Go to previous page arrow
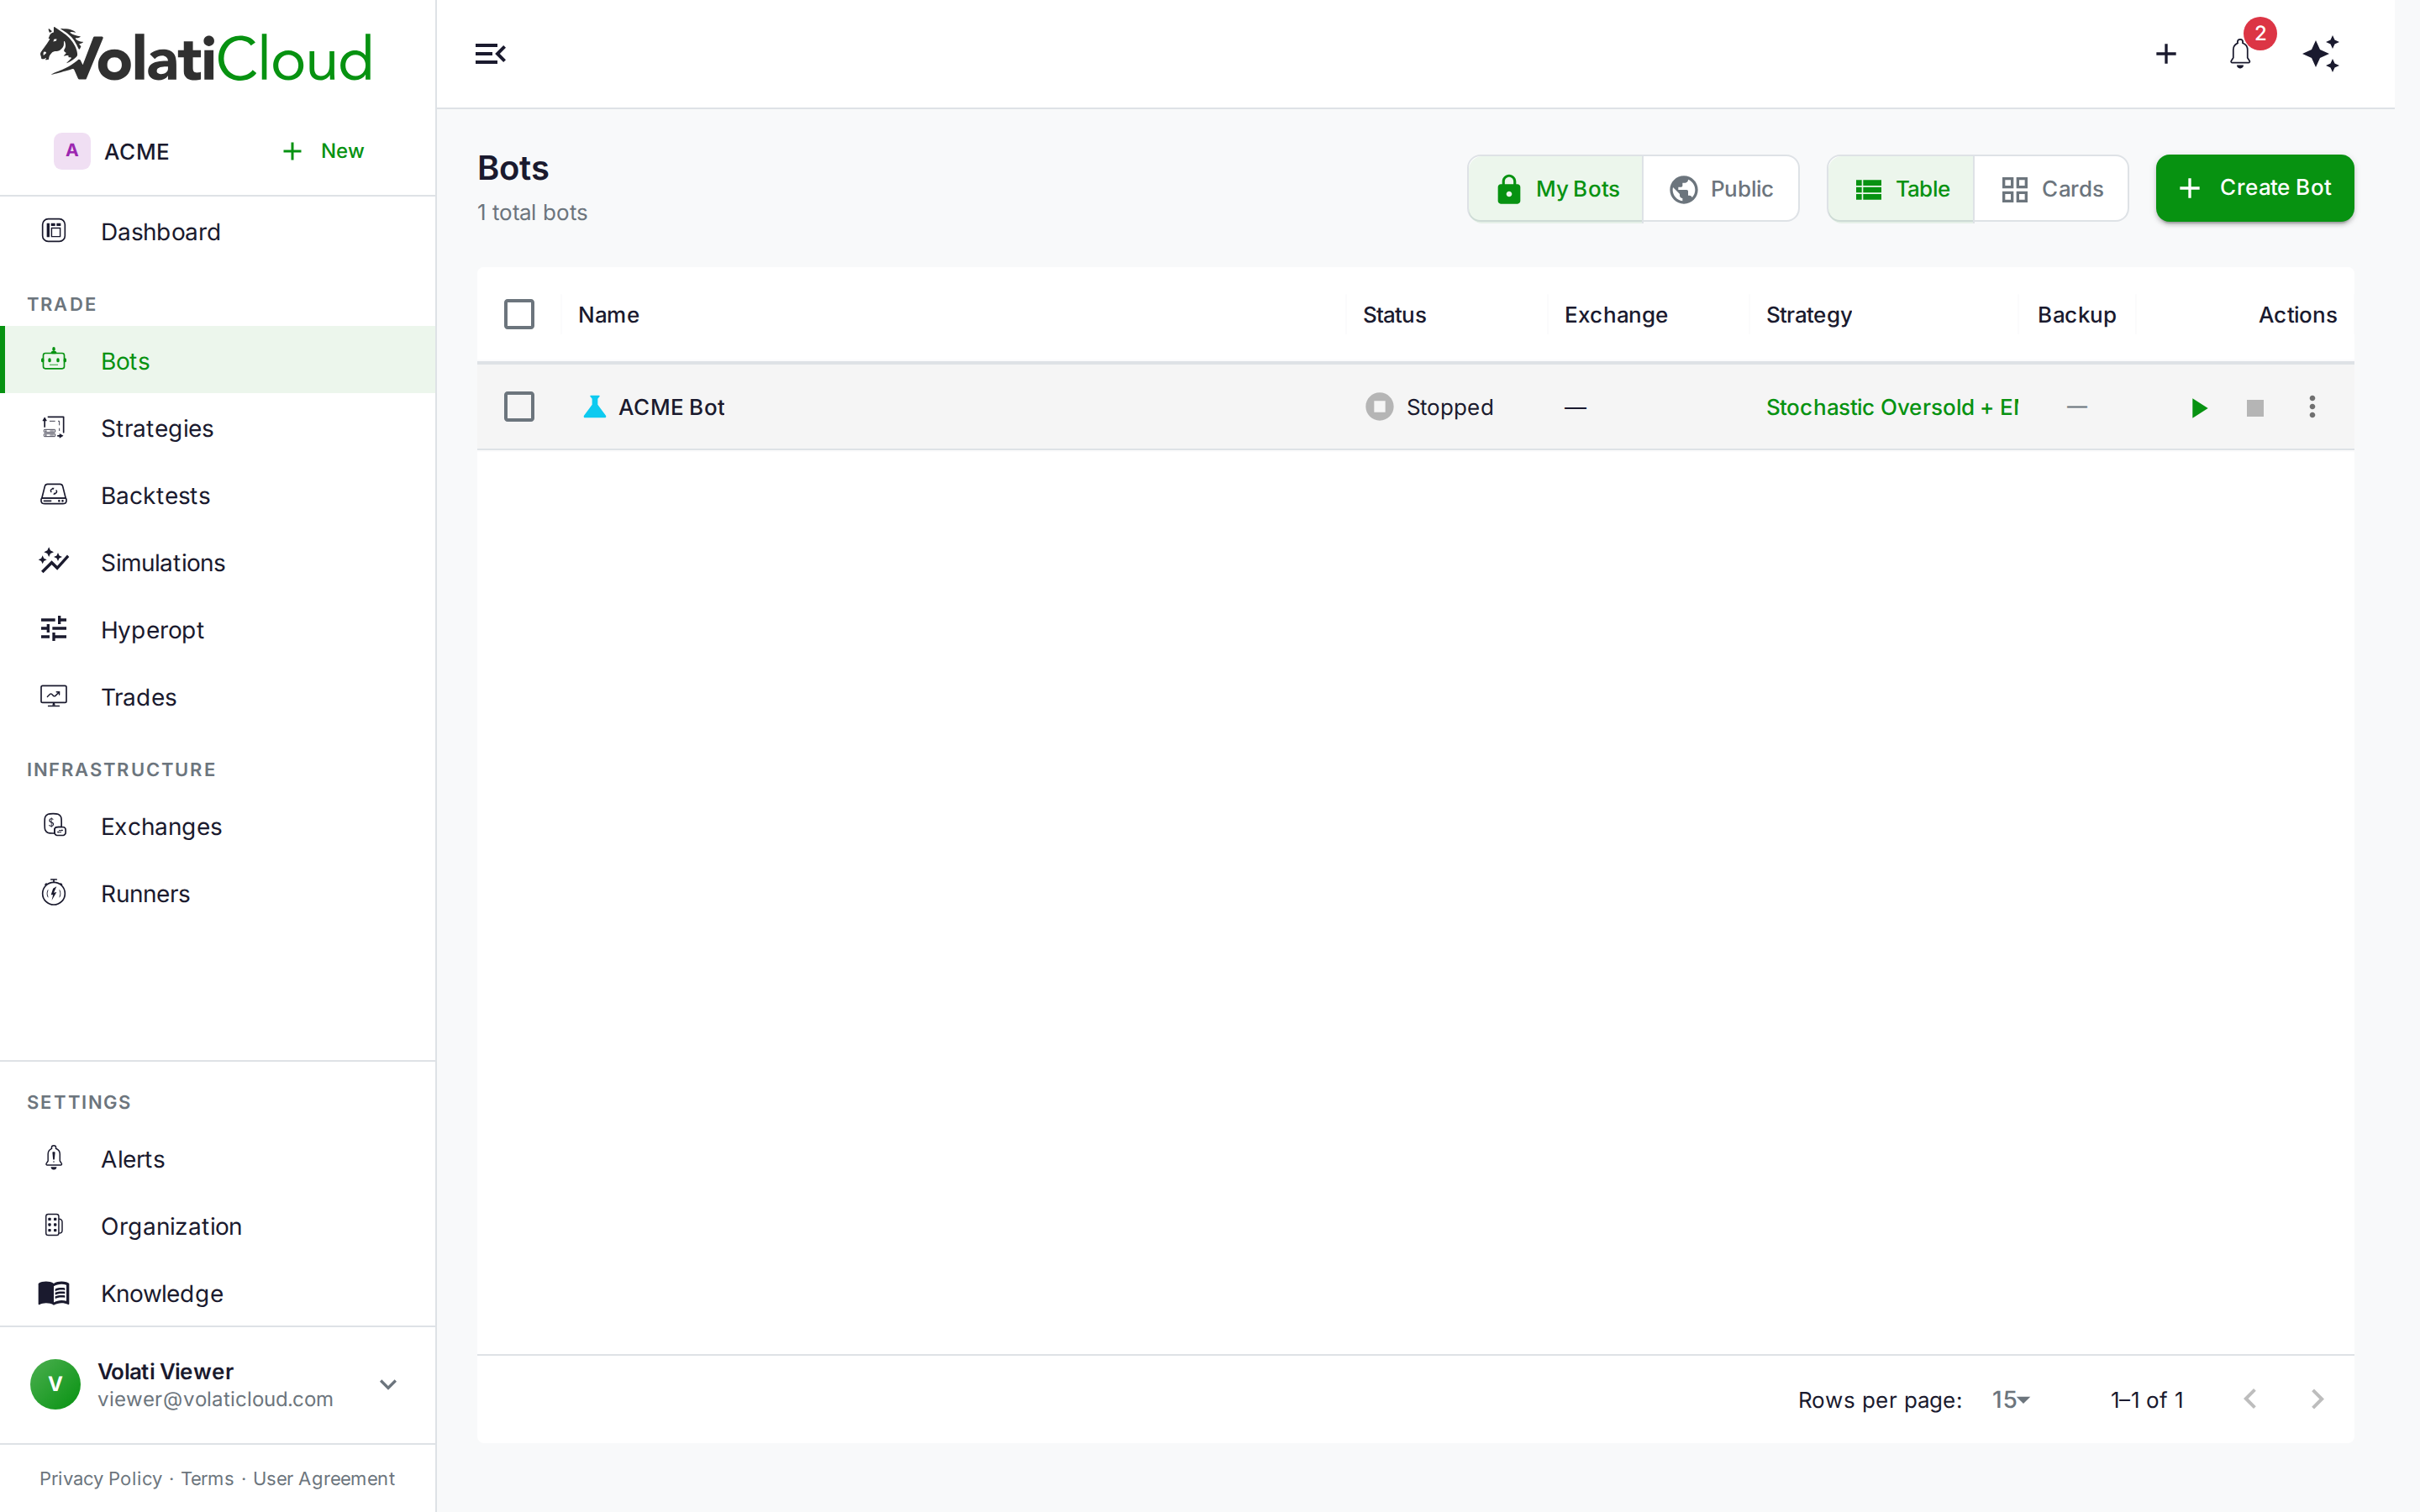2420x1512 pixels. (x=2250, y=1399)
